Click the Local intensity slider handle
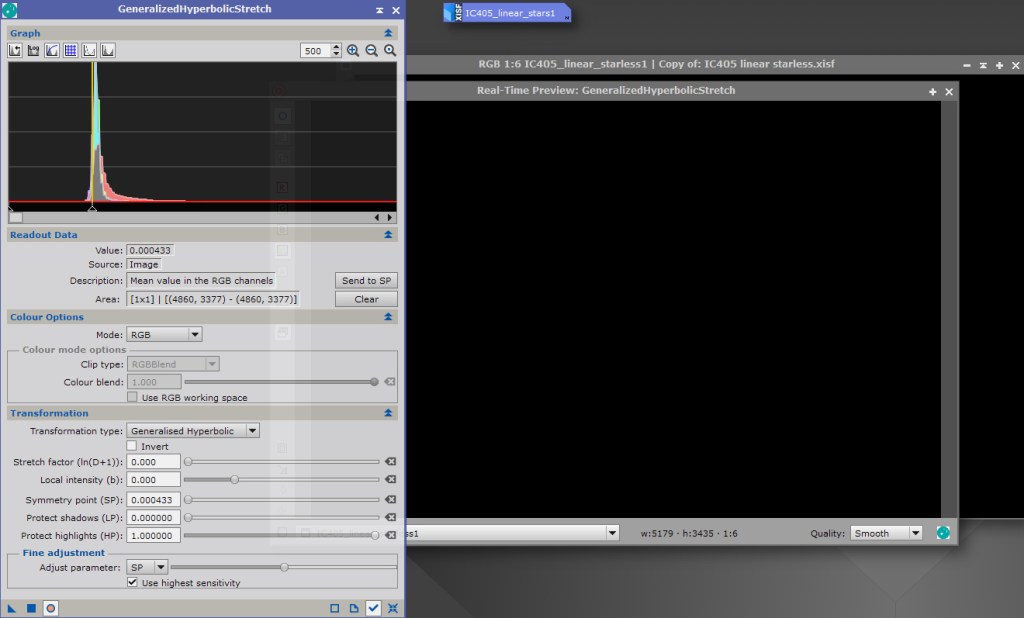 [x=234, y=480]
